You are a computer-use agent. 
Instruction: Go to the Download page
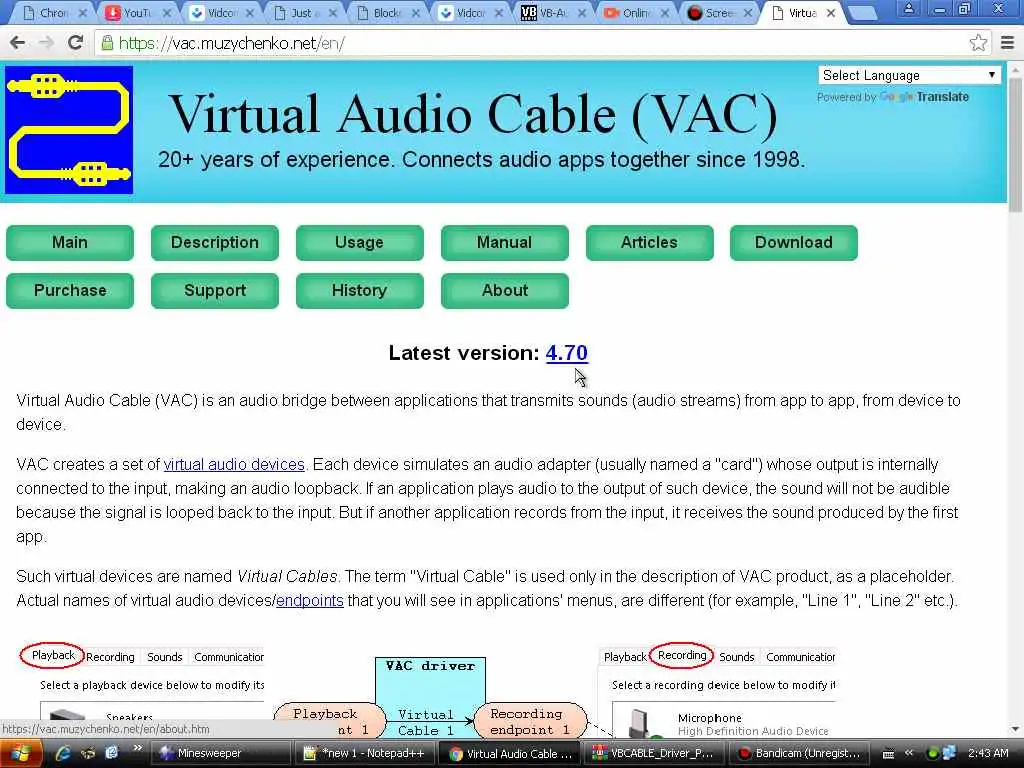click(793, 242)
